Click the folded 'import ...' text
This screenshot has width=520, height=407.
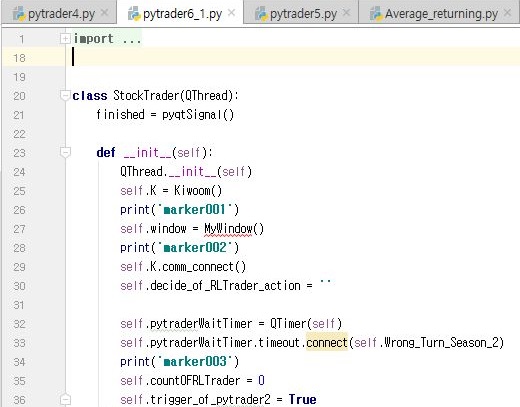[107, 39]
